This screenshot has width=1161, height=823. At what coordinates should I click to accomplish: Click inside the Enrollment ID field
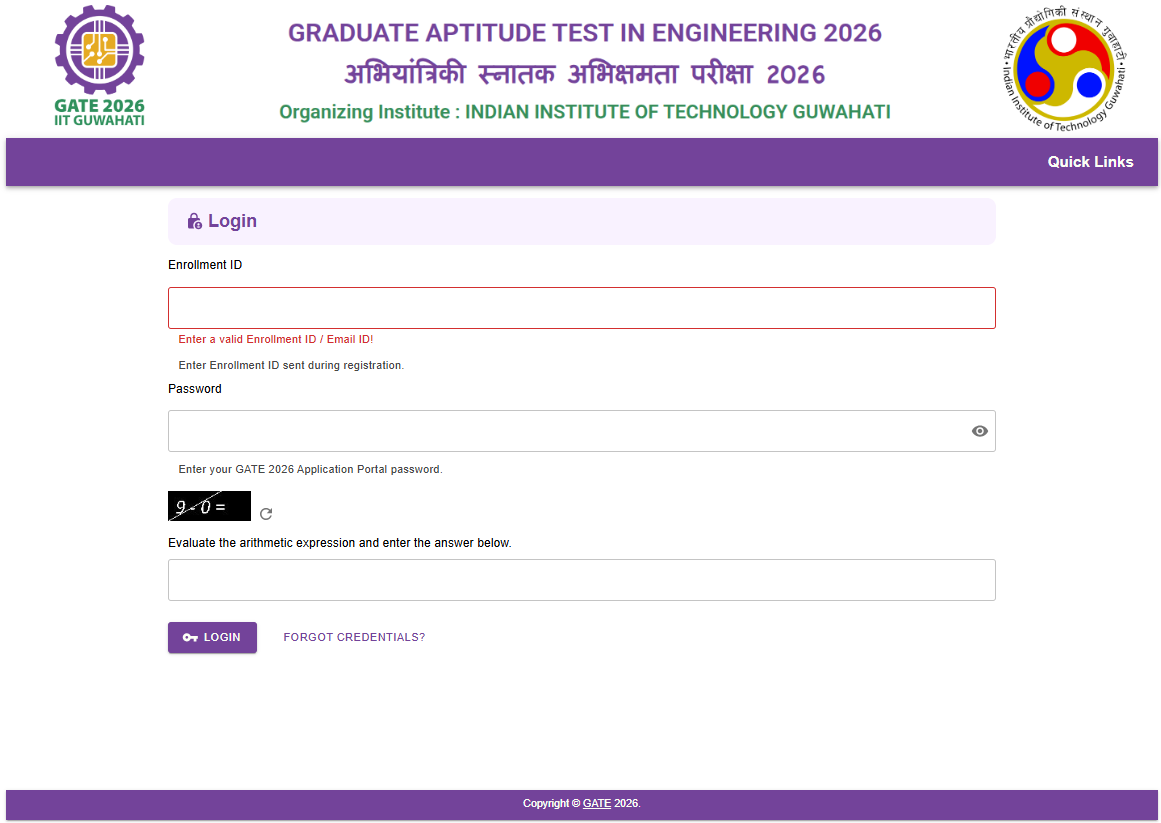point(581,307)
